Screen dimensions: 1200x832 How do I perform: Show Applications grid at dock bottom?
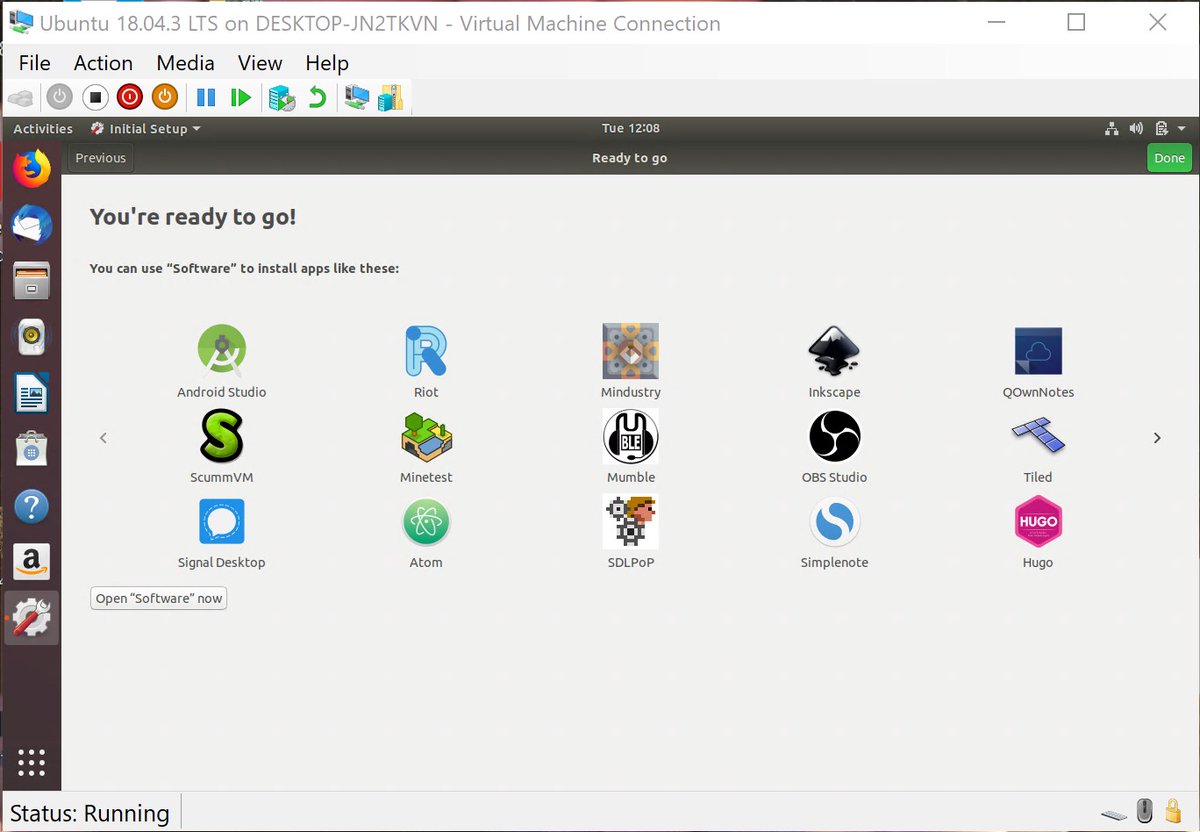click(31, 762)
